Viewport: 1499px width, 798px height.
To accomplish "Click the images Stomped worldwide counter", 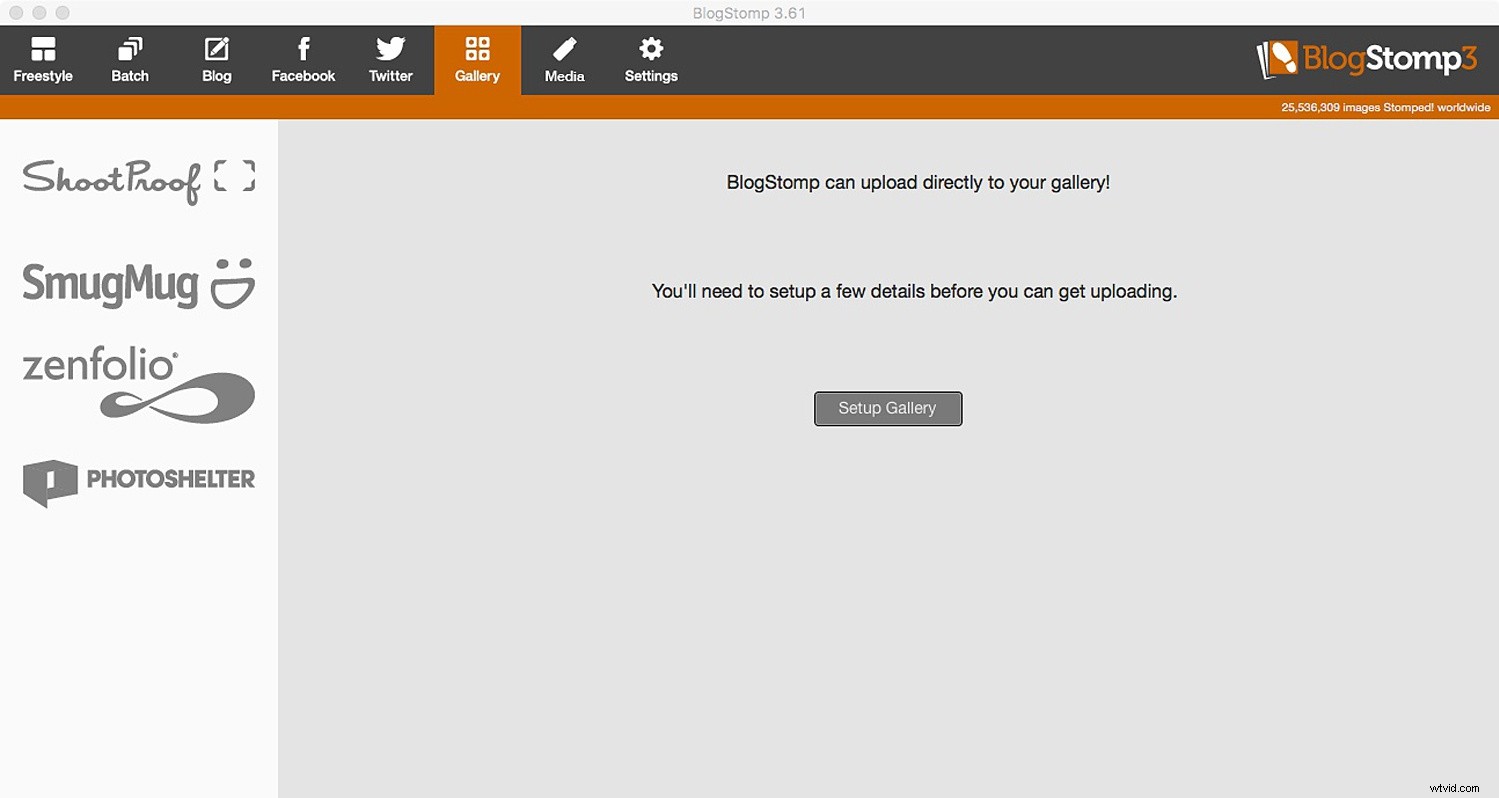I will (1385, 107).
